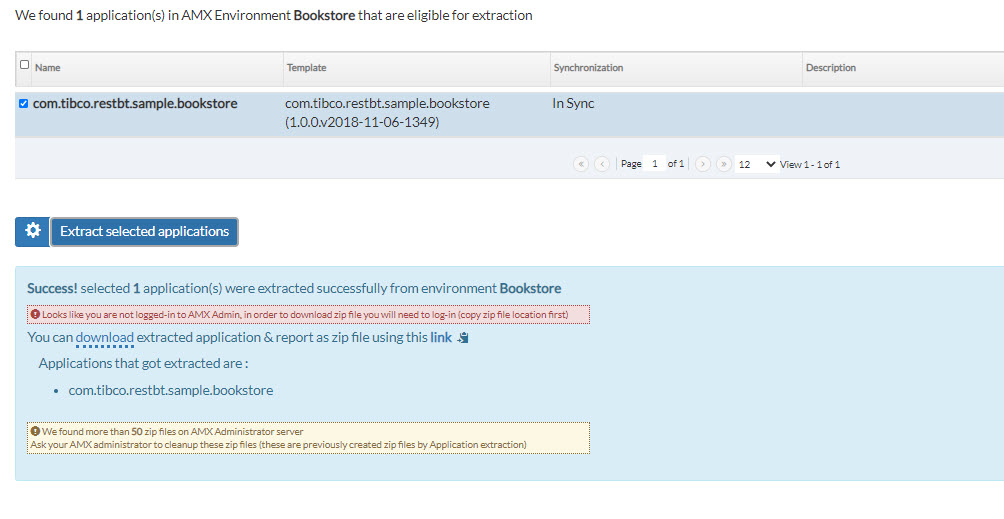This screenshot has height=519, width=1004.
Task: Go to next page pagination icon
Action: point(702,164)
